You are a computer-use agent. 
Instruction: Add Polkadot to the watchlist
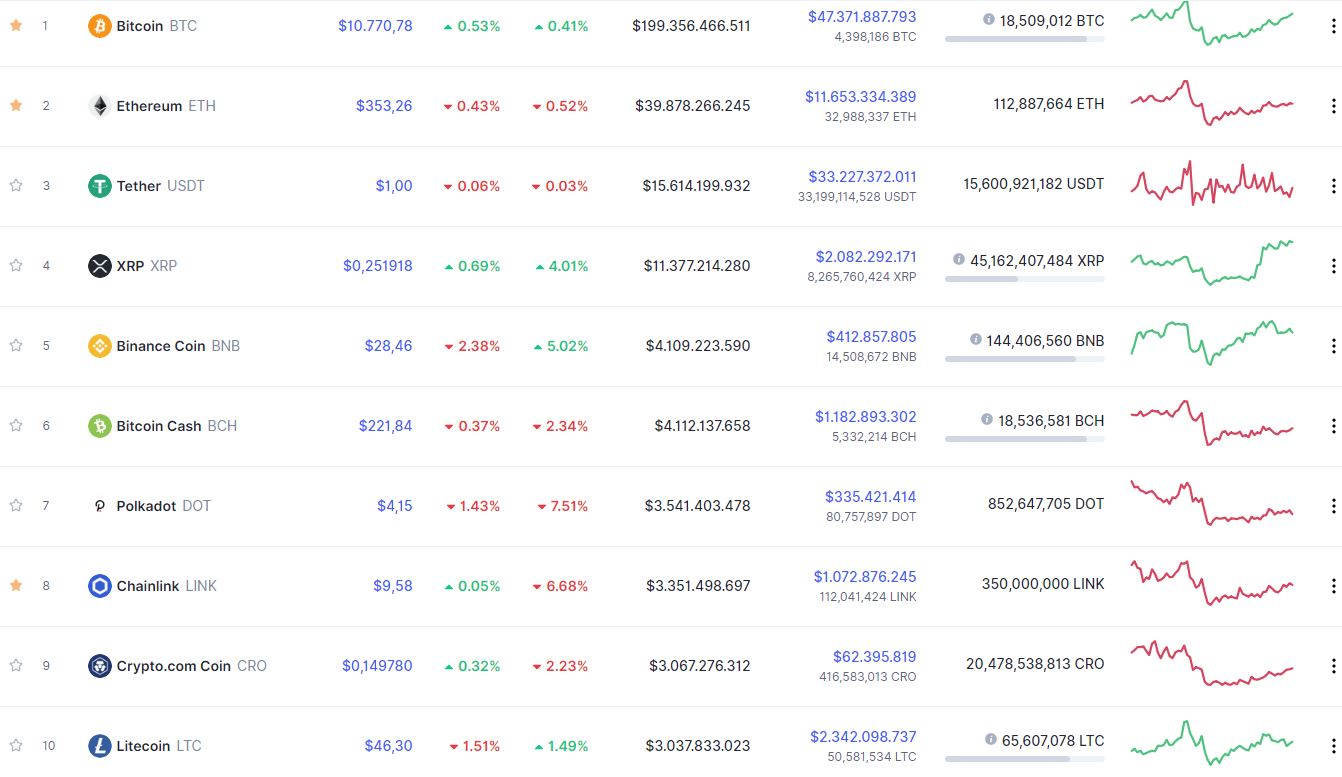coord(16,505)
